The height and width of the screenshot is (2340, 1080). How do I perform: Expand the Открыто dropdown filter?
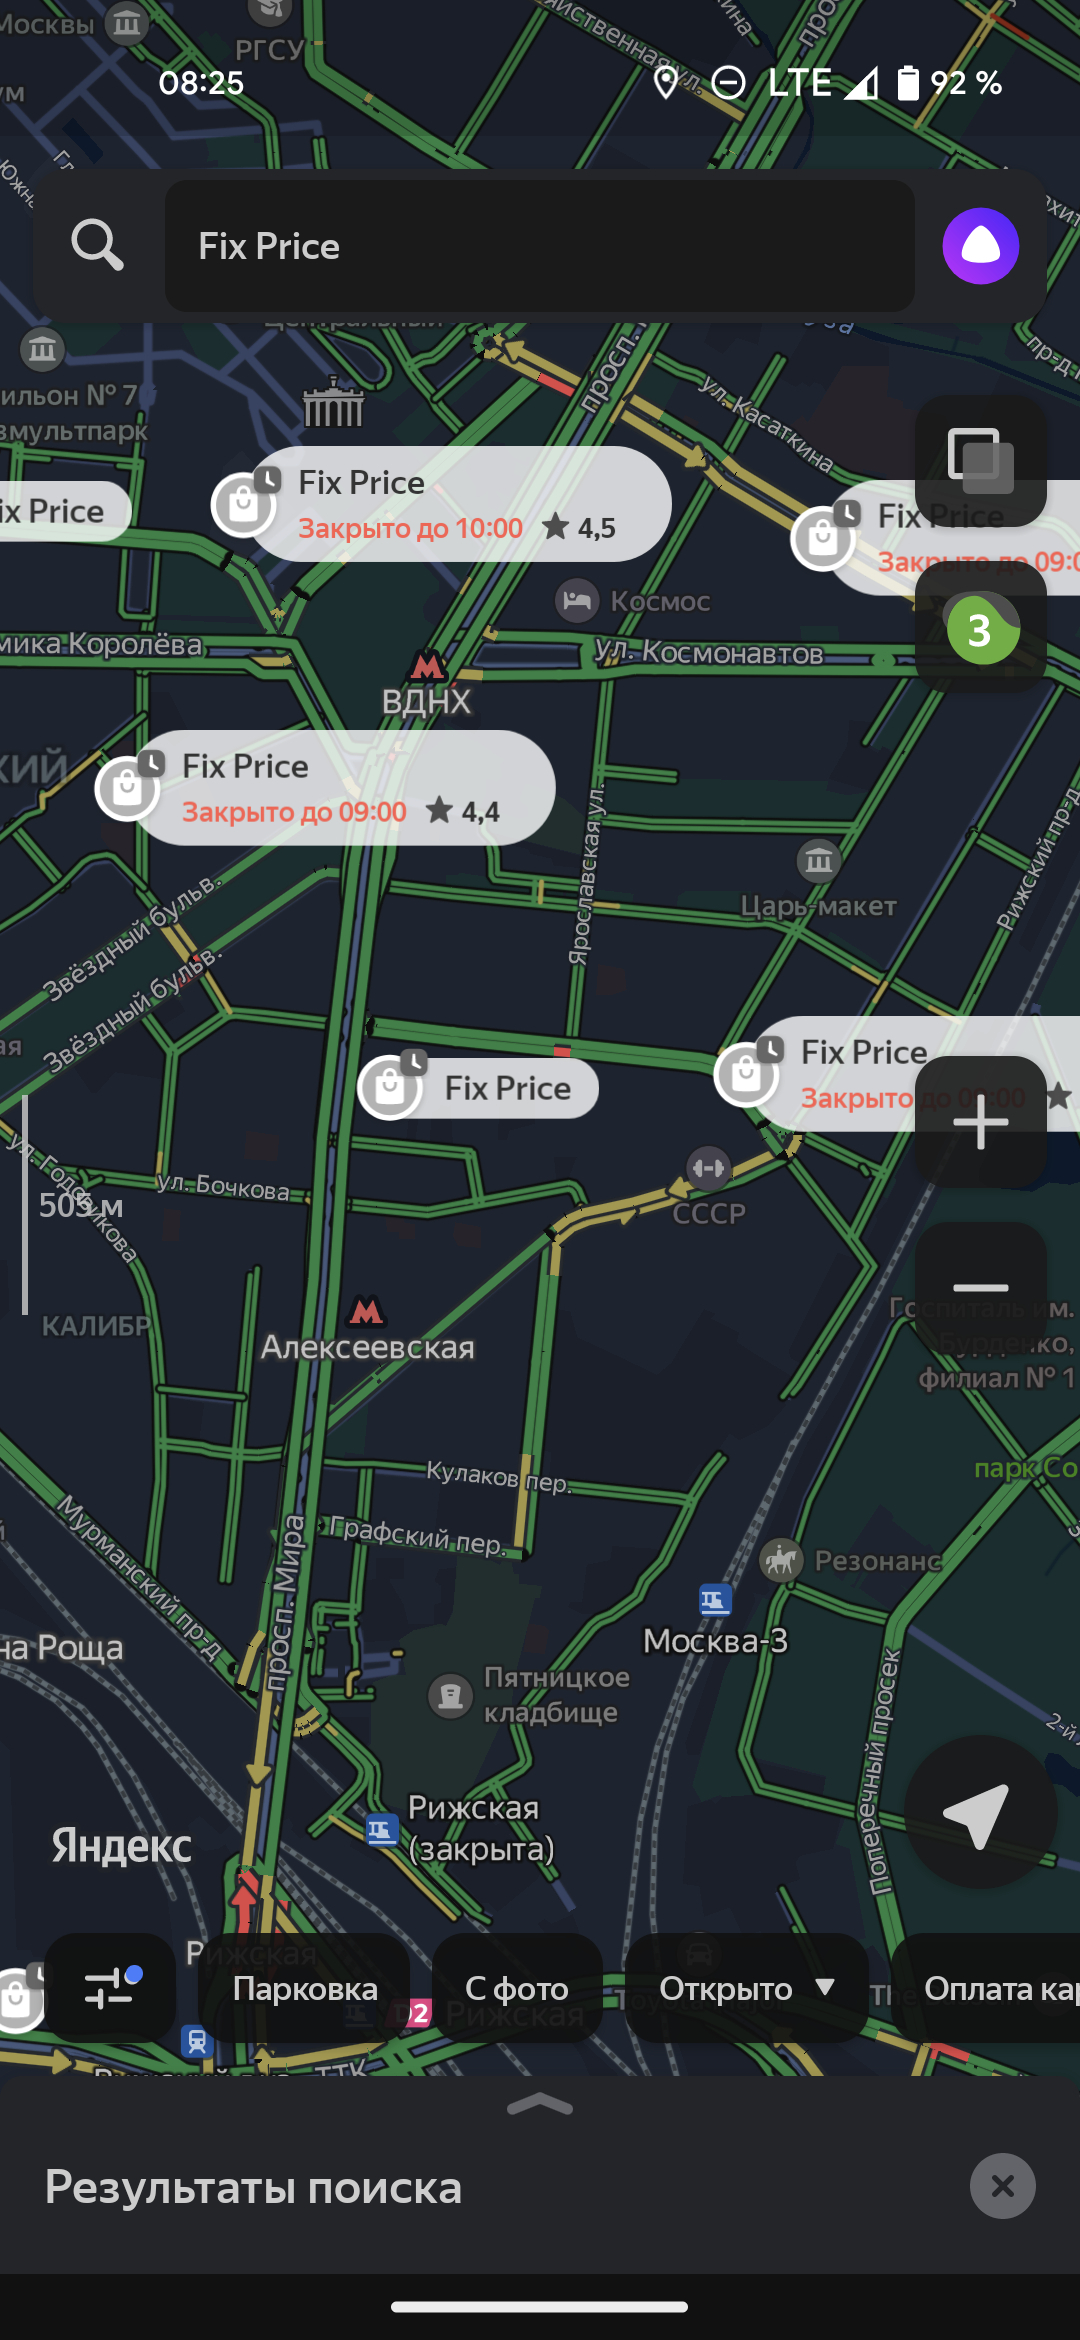746,1988
